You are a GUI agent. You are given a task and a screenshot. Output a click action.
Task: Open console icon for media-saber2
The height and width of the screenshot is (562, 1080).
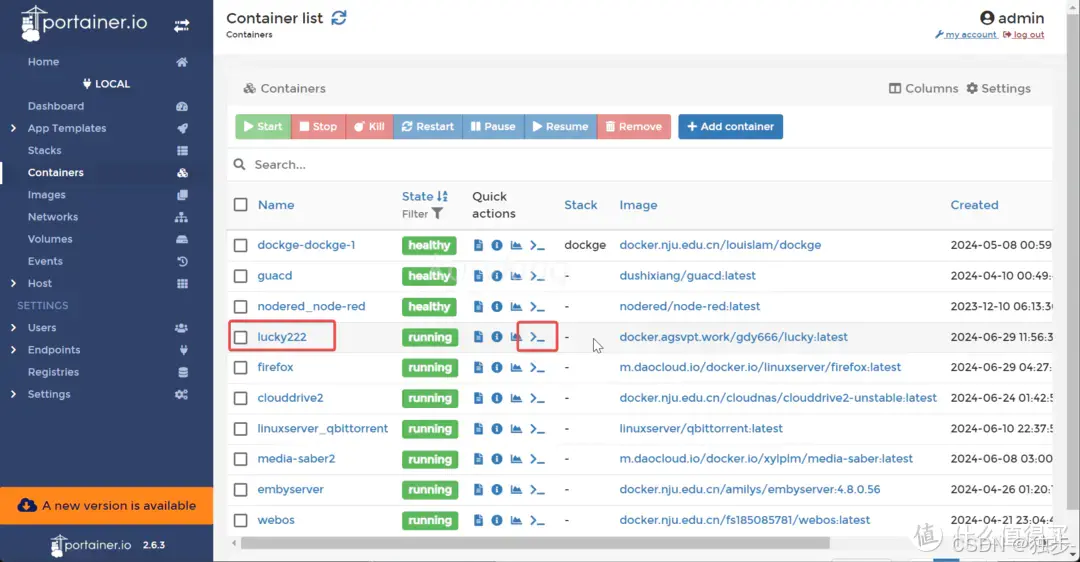tap(537, 459)
